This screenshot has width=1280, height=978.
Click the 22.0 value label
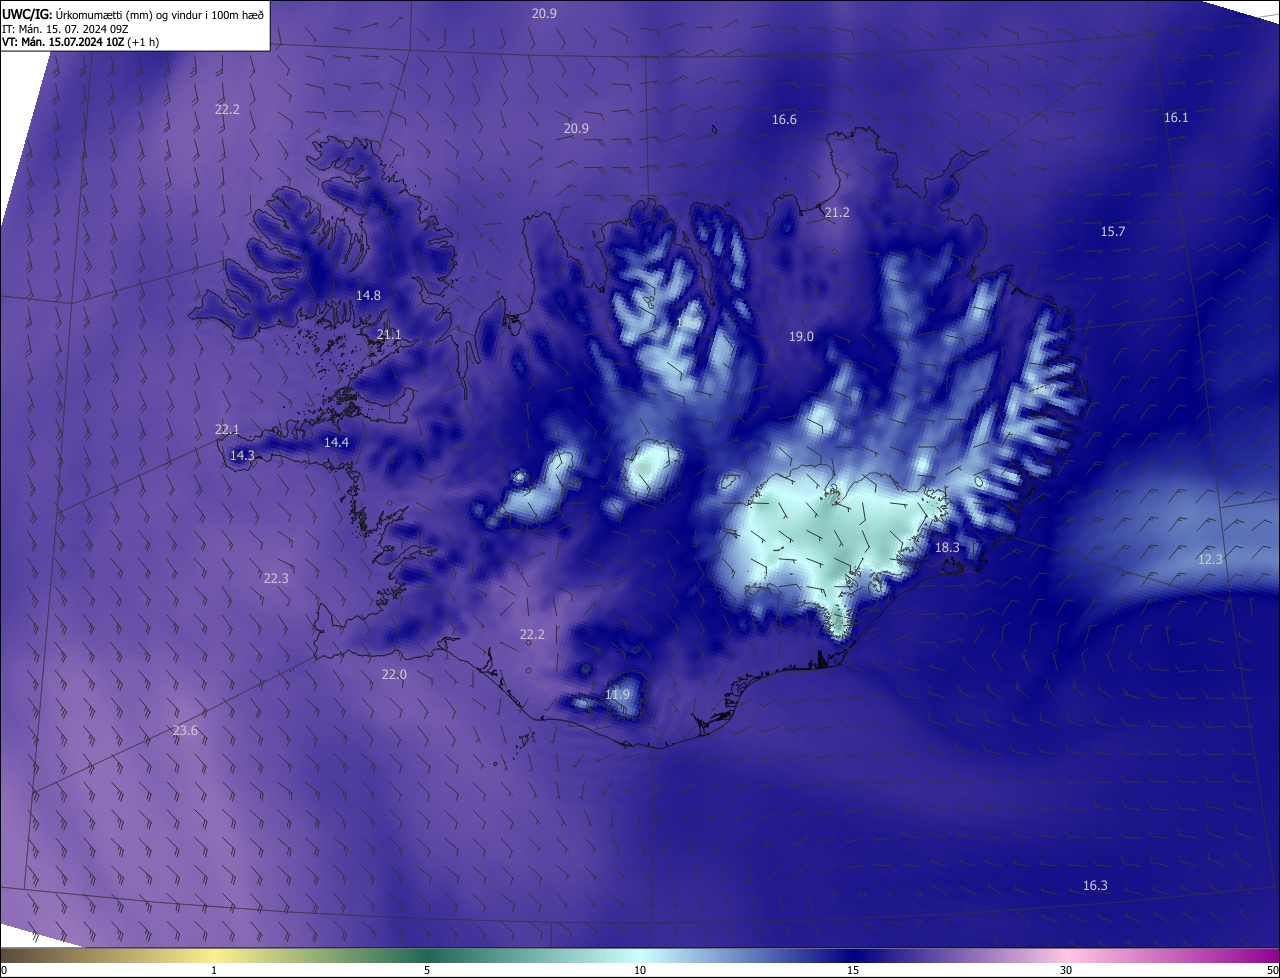(394, 676)
